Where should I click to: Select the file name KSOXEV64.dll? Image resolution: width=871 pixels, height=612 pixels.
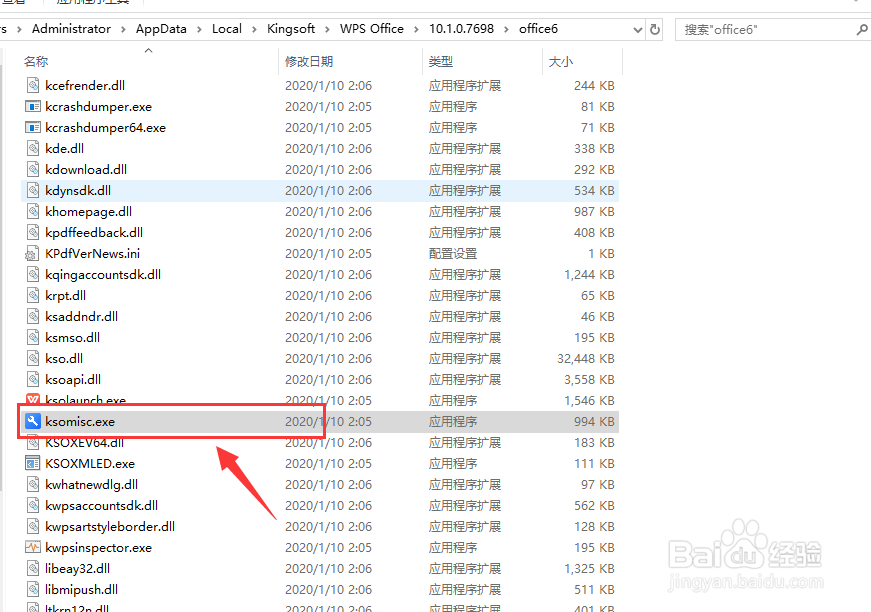pyautogui.click(x=84, y=443)
